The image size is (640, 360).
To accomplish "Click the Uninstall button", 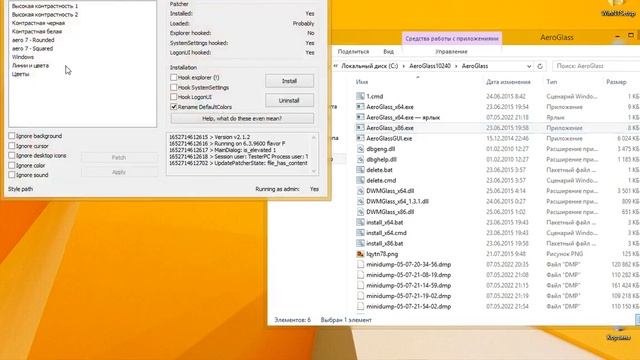I will (289, 100).
